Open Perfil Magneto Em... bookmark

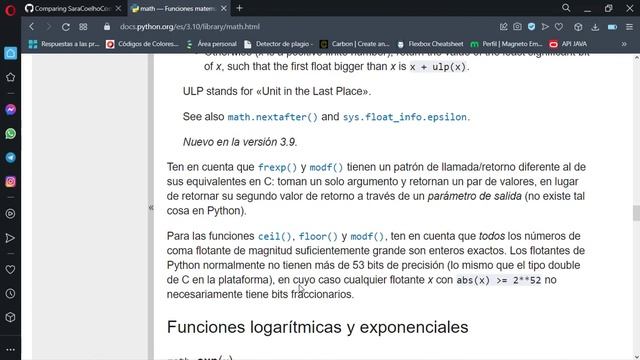point(506,44)
